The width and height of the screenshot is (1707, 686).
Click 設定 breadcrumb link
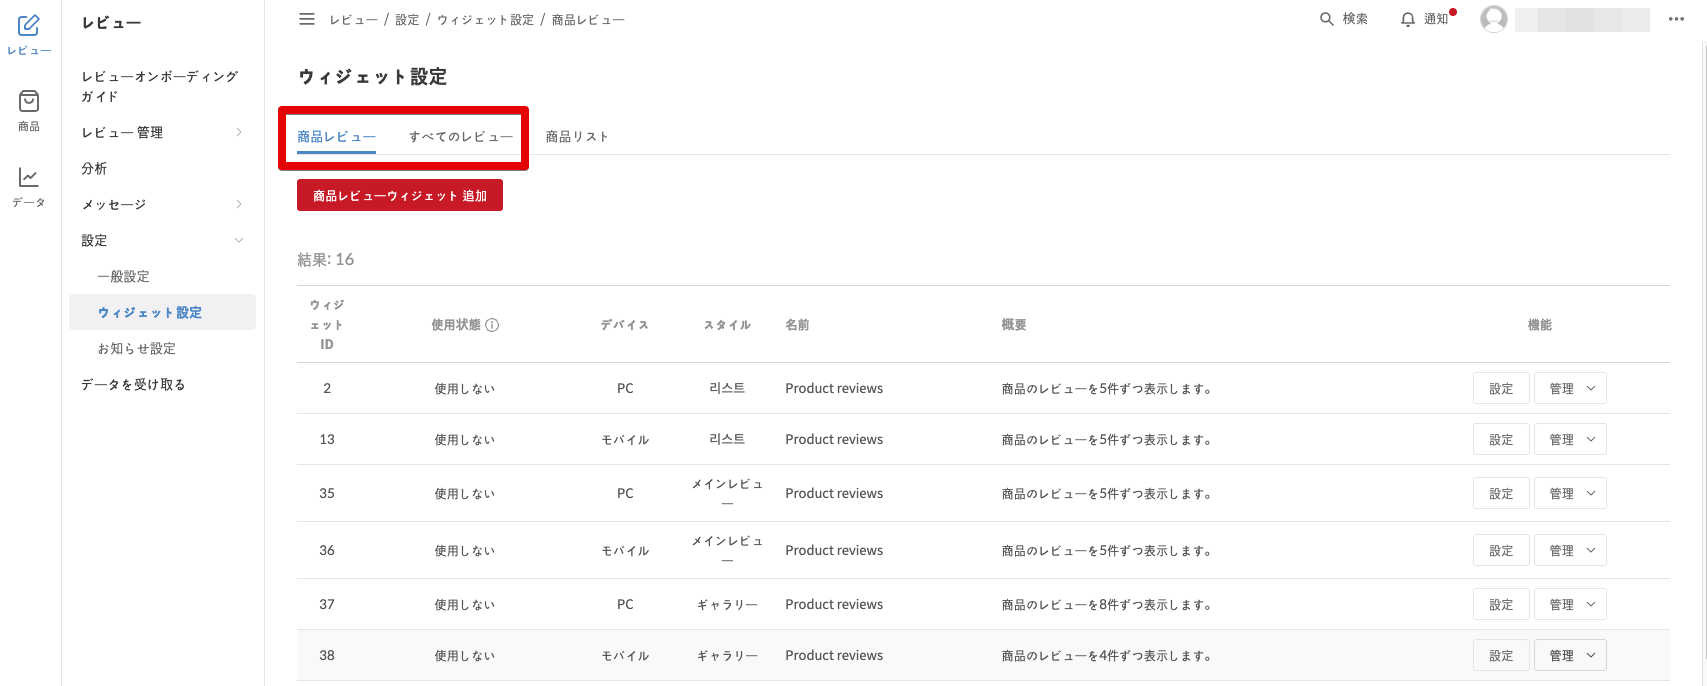[x=407, y=20]
